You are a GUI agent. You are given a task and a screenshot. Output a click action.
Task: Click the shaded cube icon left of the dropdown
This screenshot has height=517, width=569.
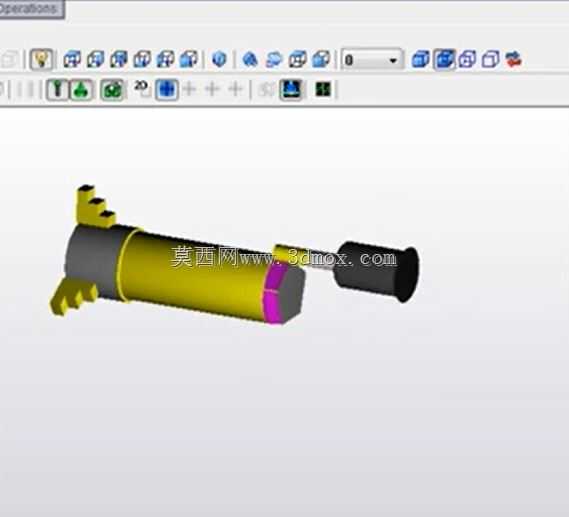pos(321,59)
